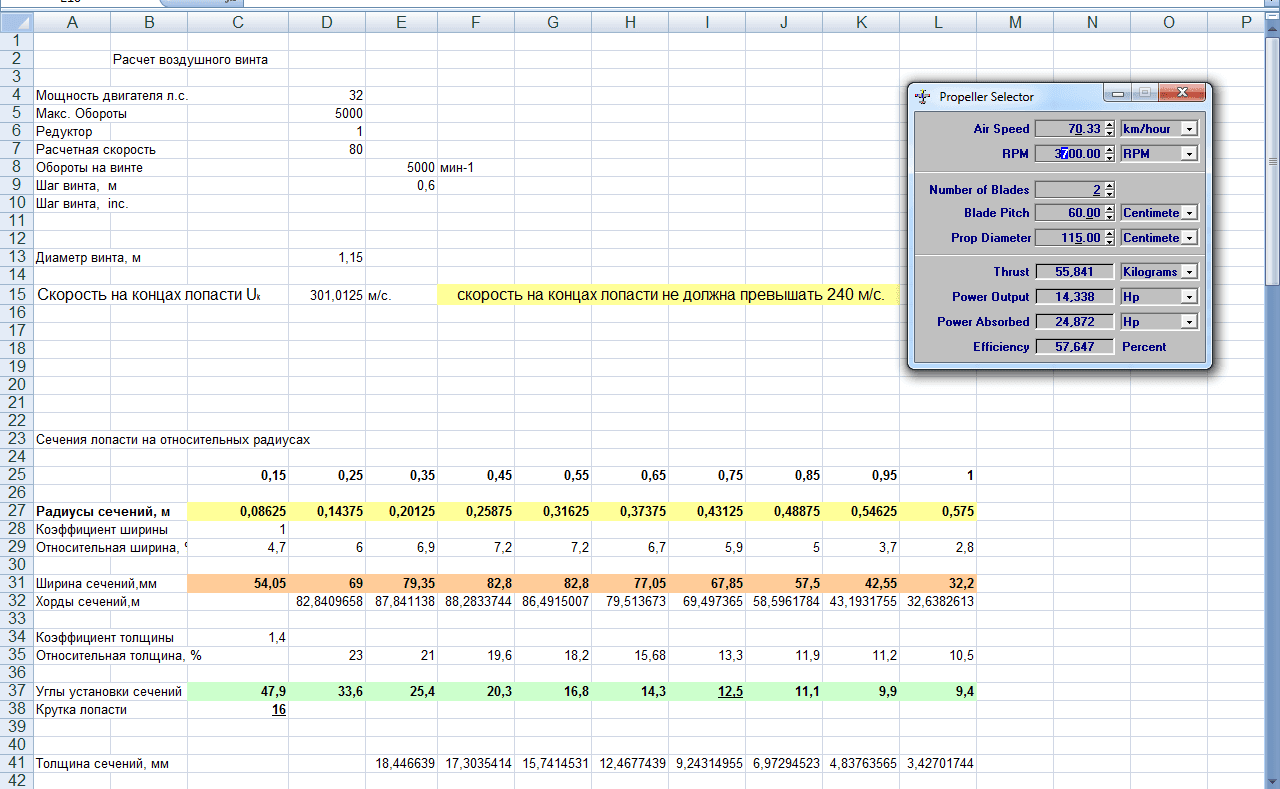Select the engine power cell containing 32

pos(327,95)
